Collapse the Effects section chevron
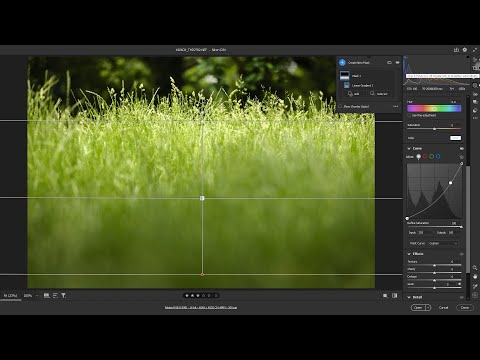The width and height of the screenshot is (480, 360). tap(409, 254)
